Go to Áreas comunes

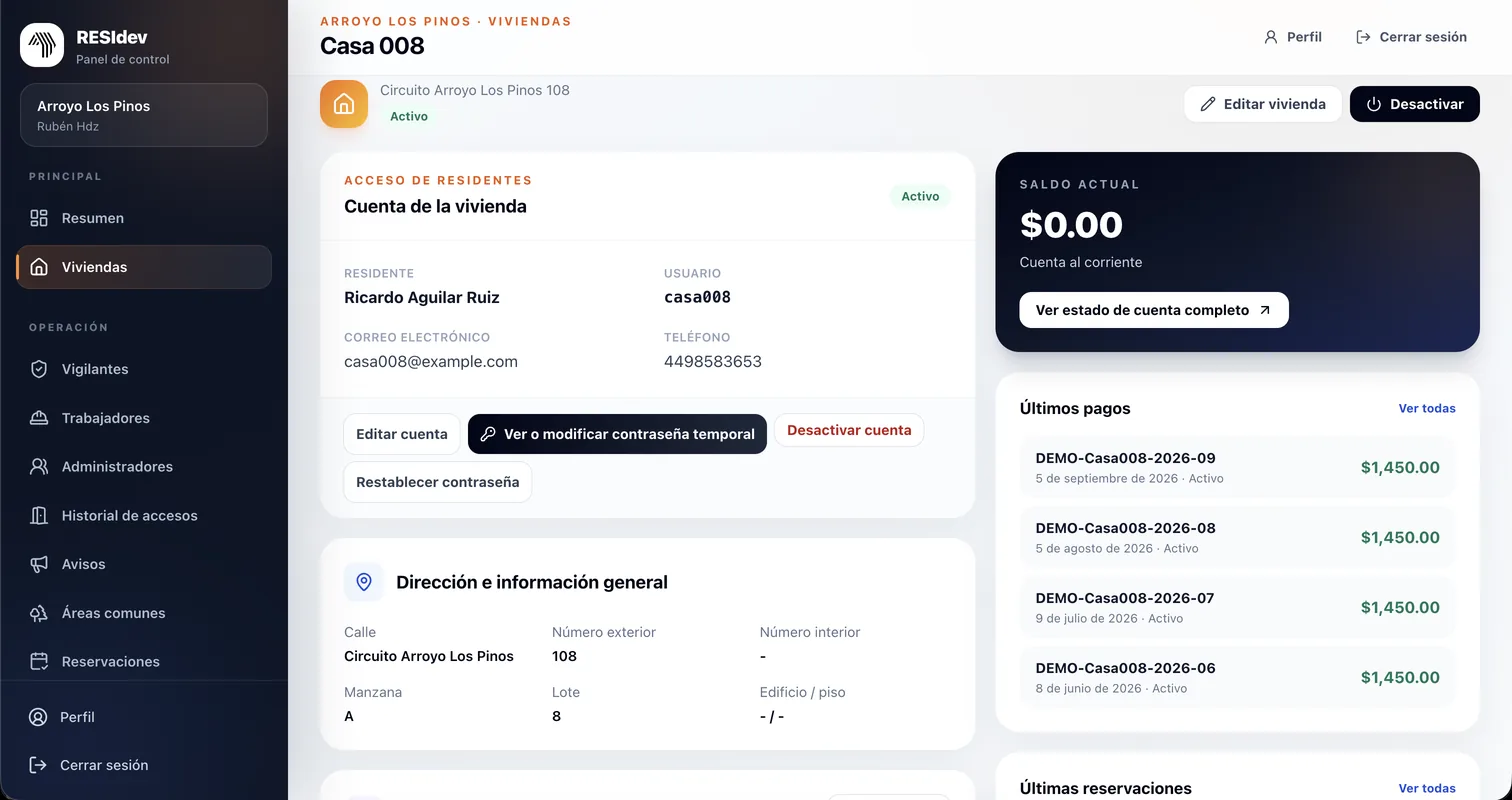point(144,613)
